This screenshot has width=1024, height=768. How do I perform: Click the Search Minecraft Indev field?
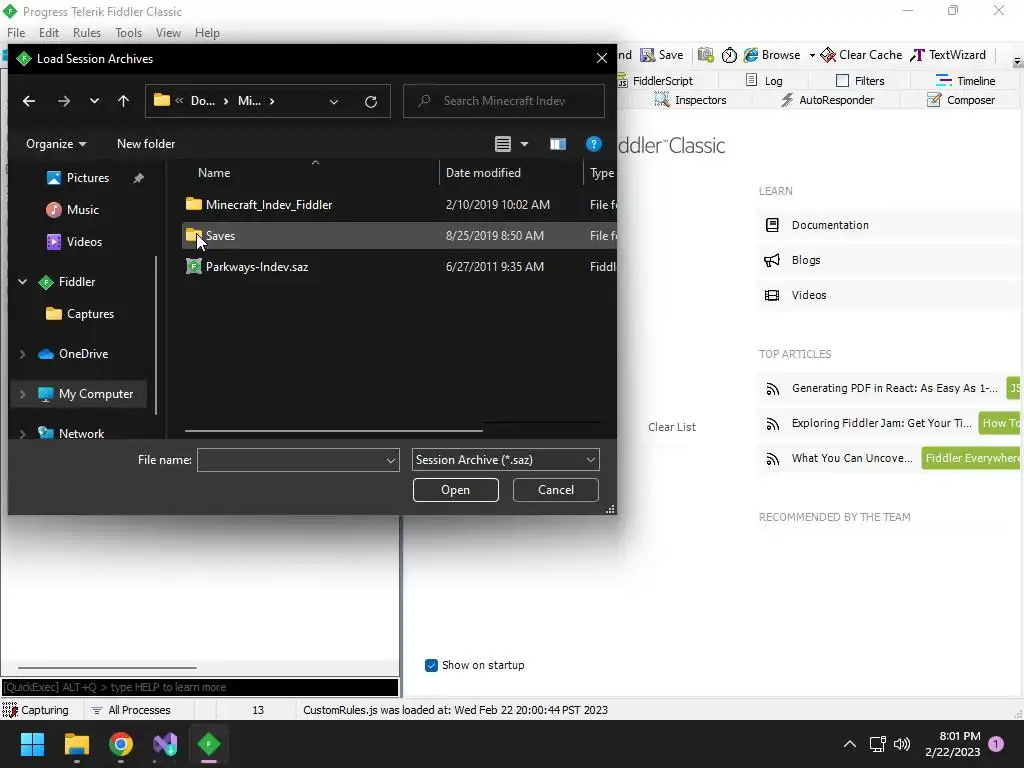(504, 101)
